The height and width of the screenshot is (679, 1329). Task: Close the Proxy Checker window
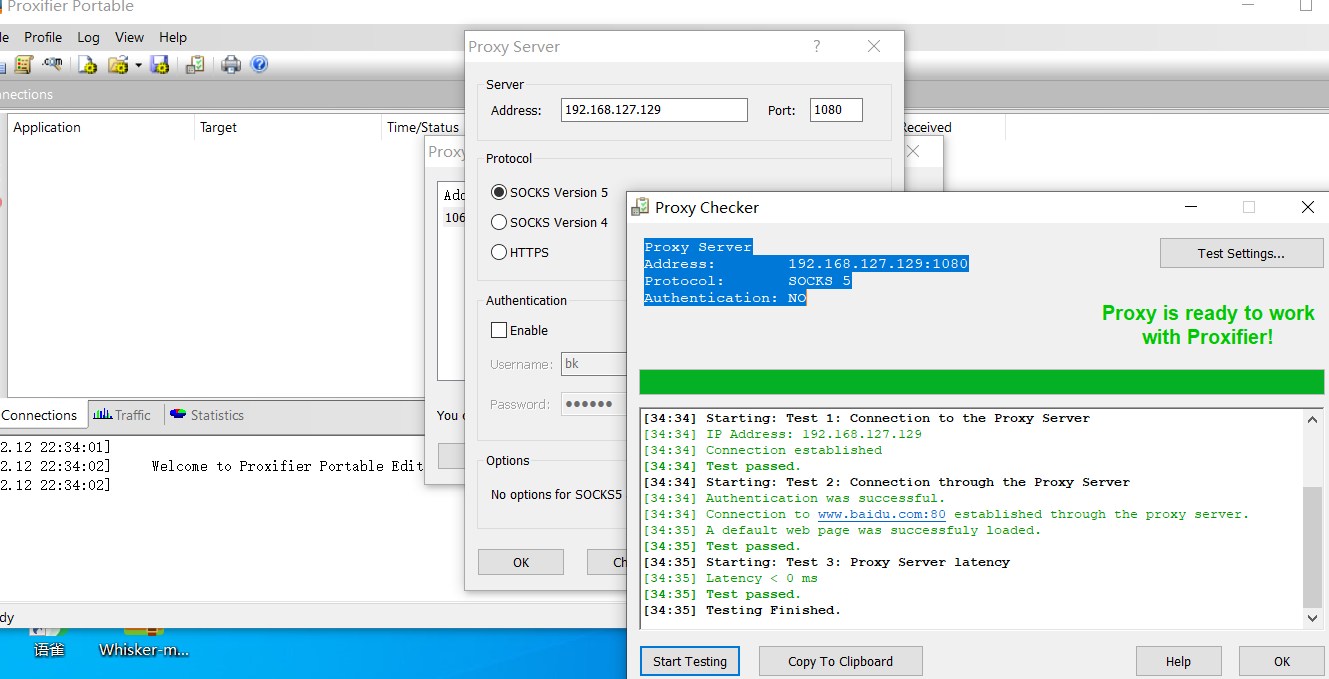click(1307, 207)
